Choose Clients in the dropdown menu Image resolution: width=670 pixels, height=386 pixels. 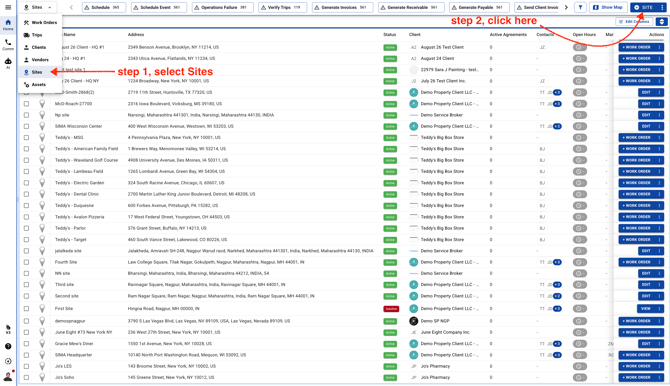pos(40,47)
